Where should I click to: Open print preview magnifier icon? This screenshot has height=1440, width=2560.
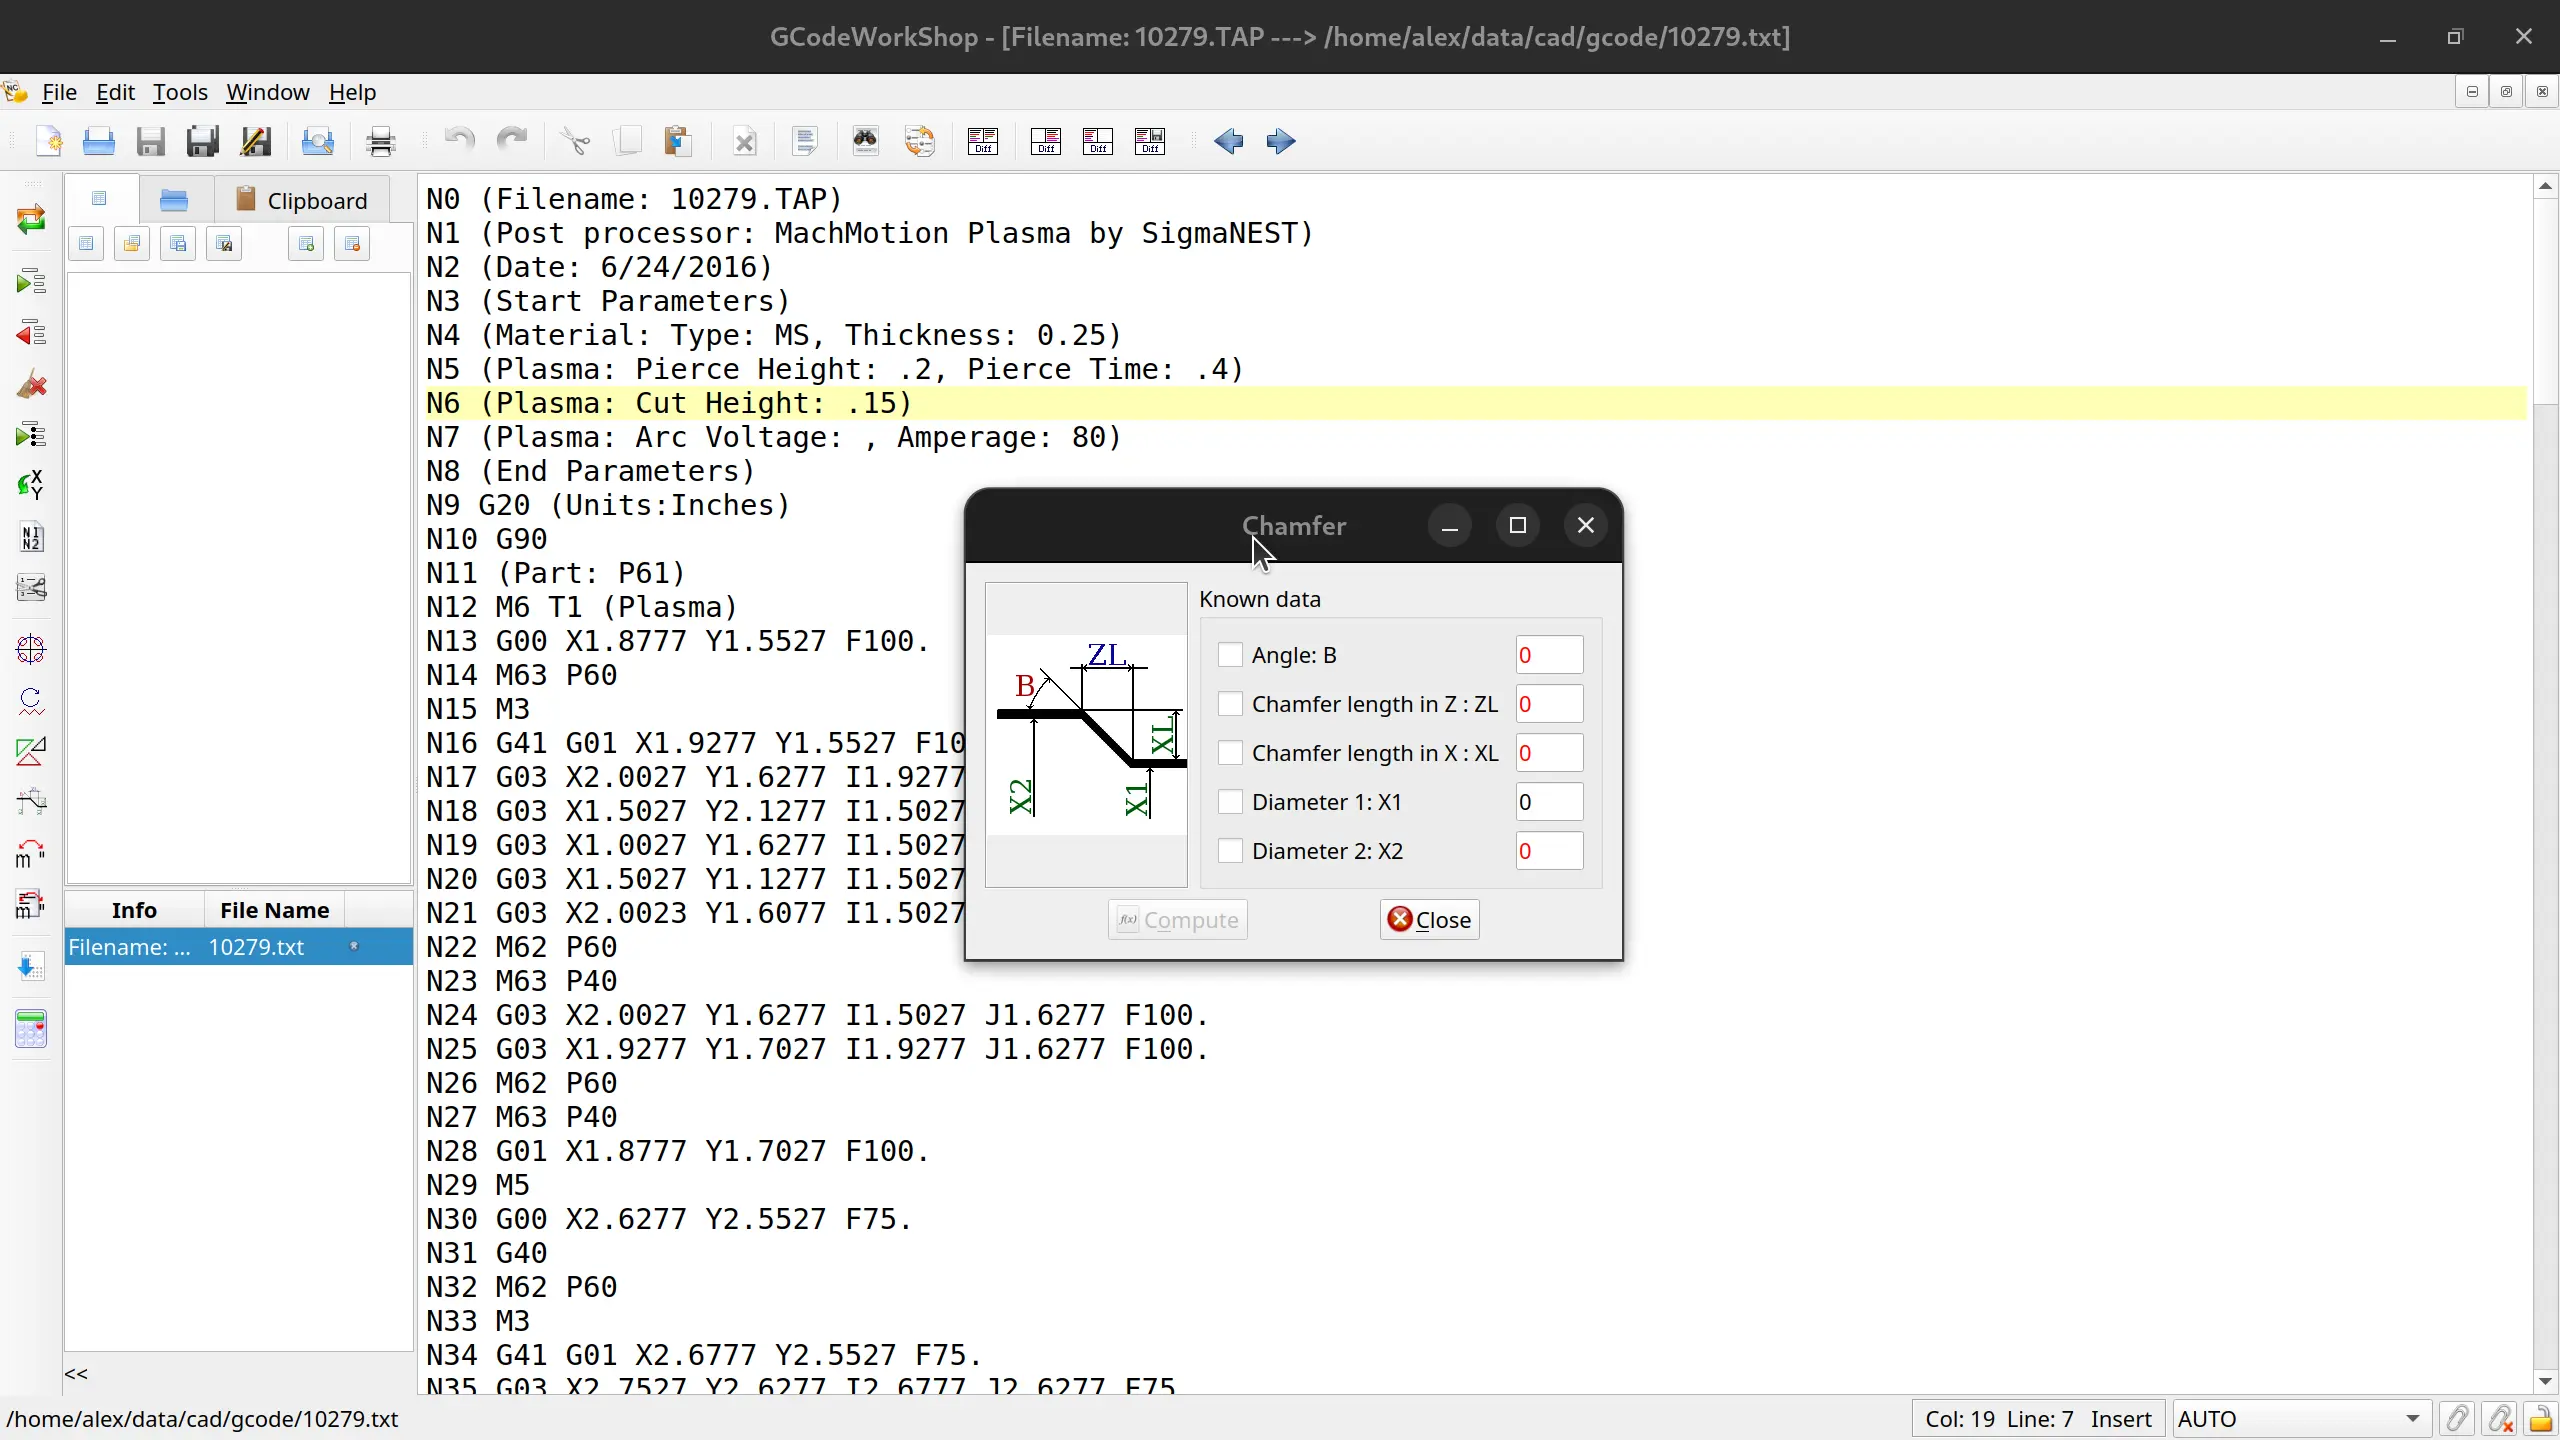[x=318, y=141]
